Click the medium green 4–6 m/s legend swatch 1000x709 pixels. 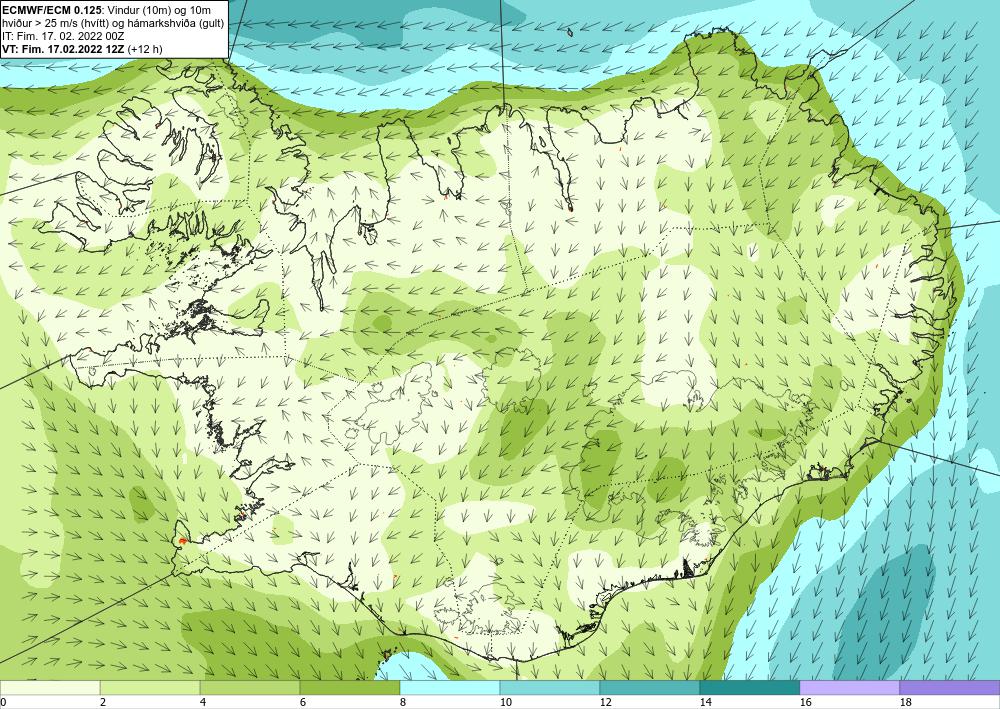point(250,687)
